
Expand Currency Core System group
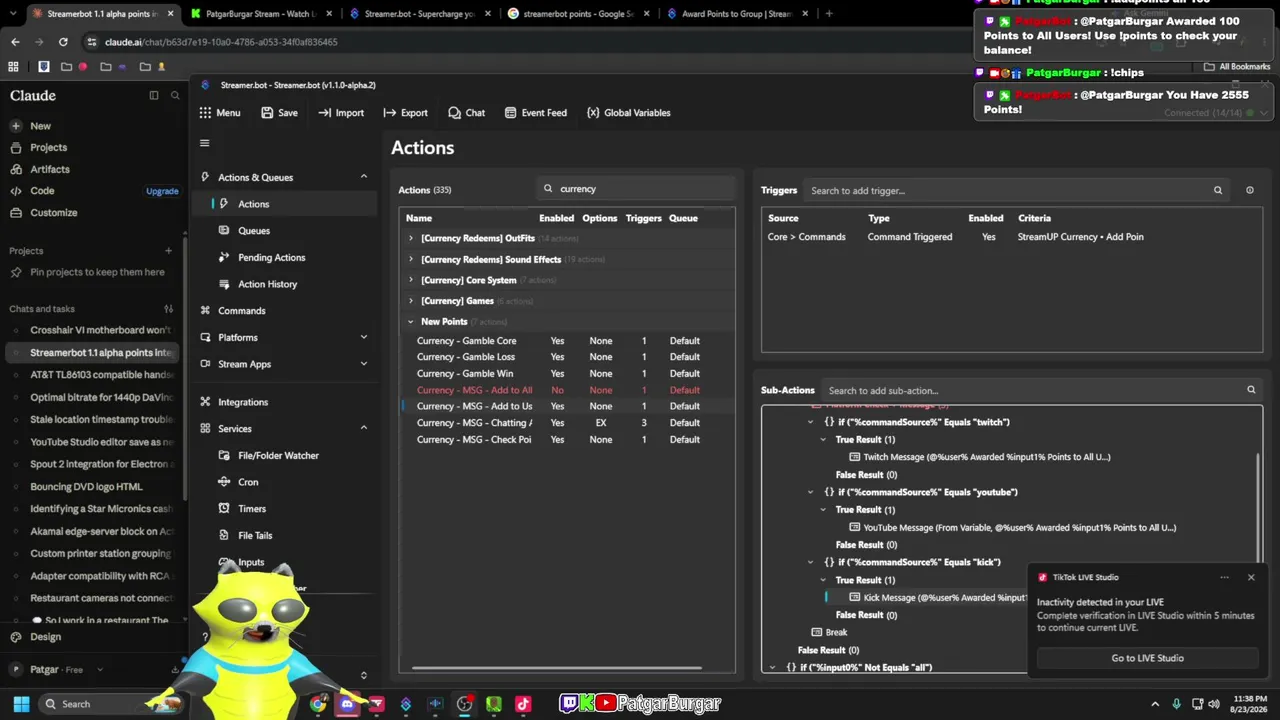click(x=410, y=280)
